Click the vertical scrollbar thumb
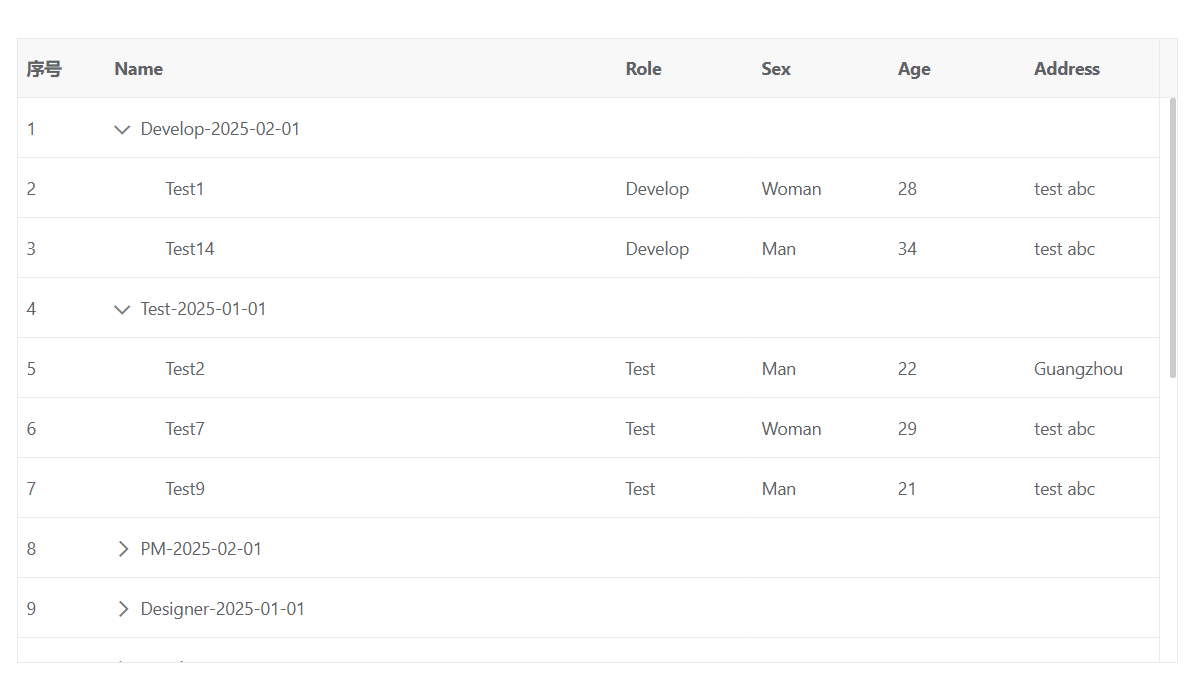Viewport: 1194px width, 695px height. [x=1173, y=238]
